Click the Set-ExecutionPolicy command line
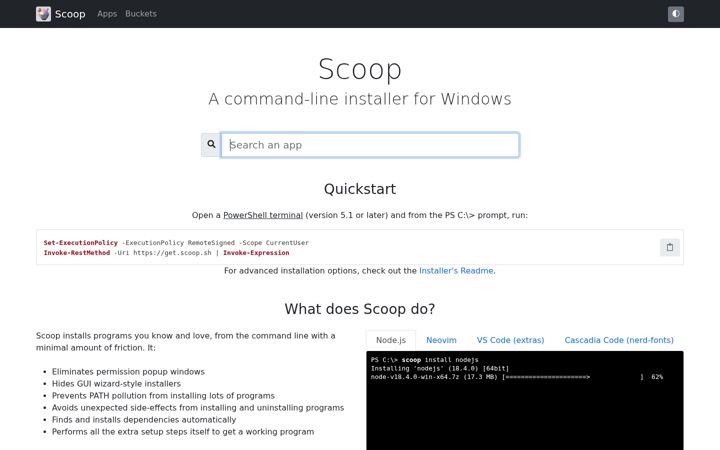Image resolution: width=720 pixels, height=450 pixels. (176, 242)
